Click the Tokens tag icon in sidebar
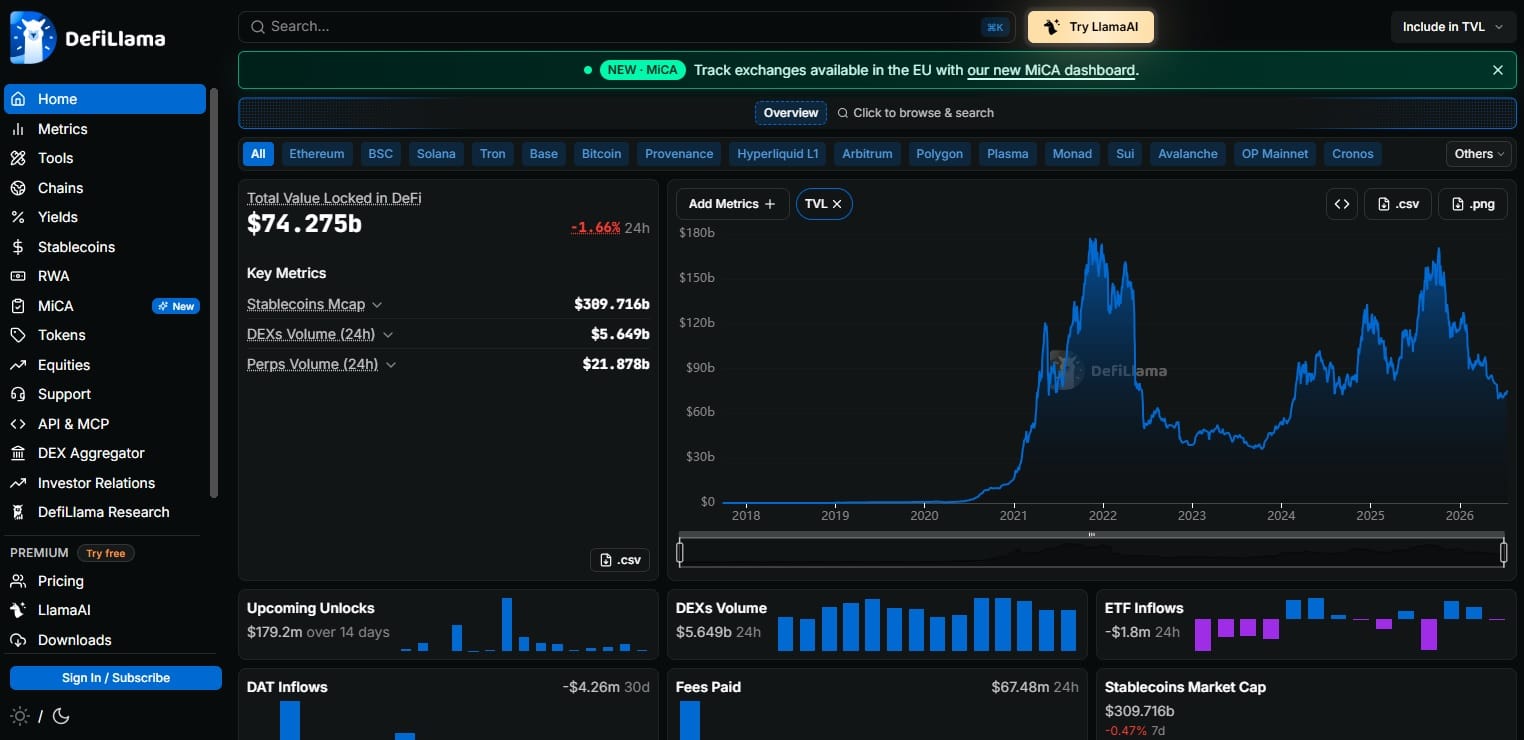The height and width of the screenshot is (740, 1524). 18,335
